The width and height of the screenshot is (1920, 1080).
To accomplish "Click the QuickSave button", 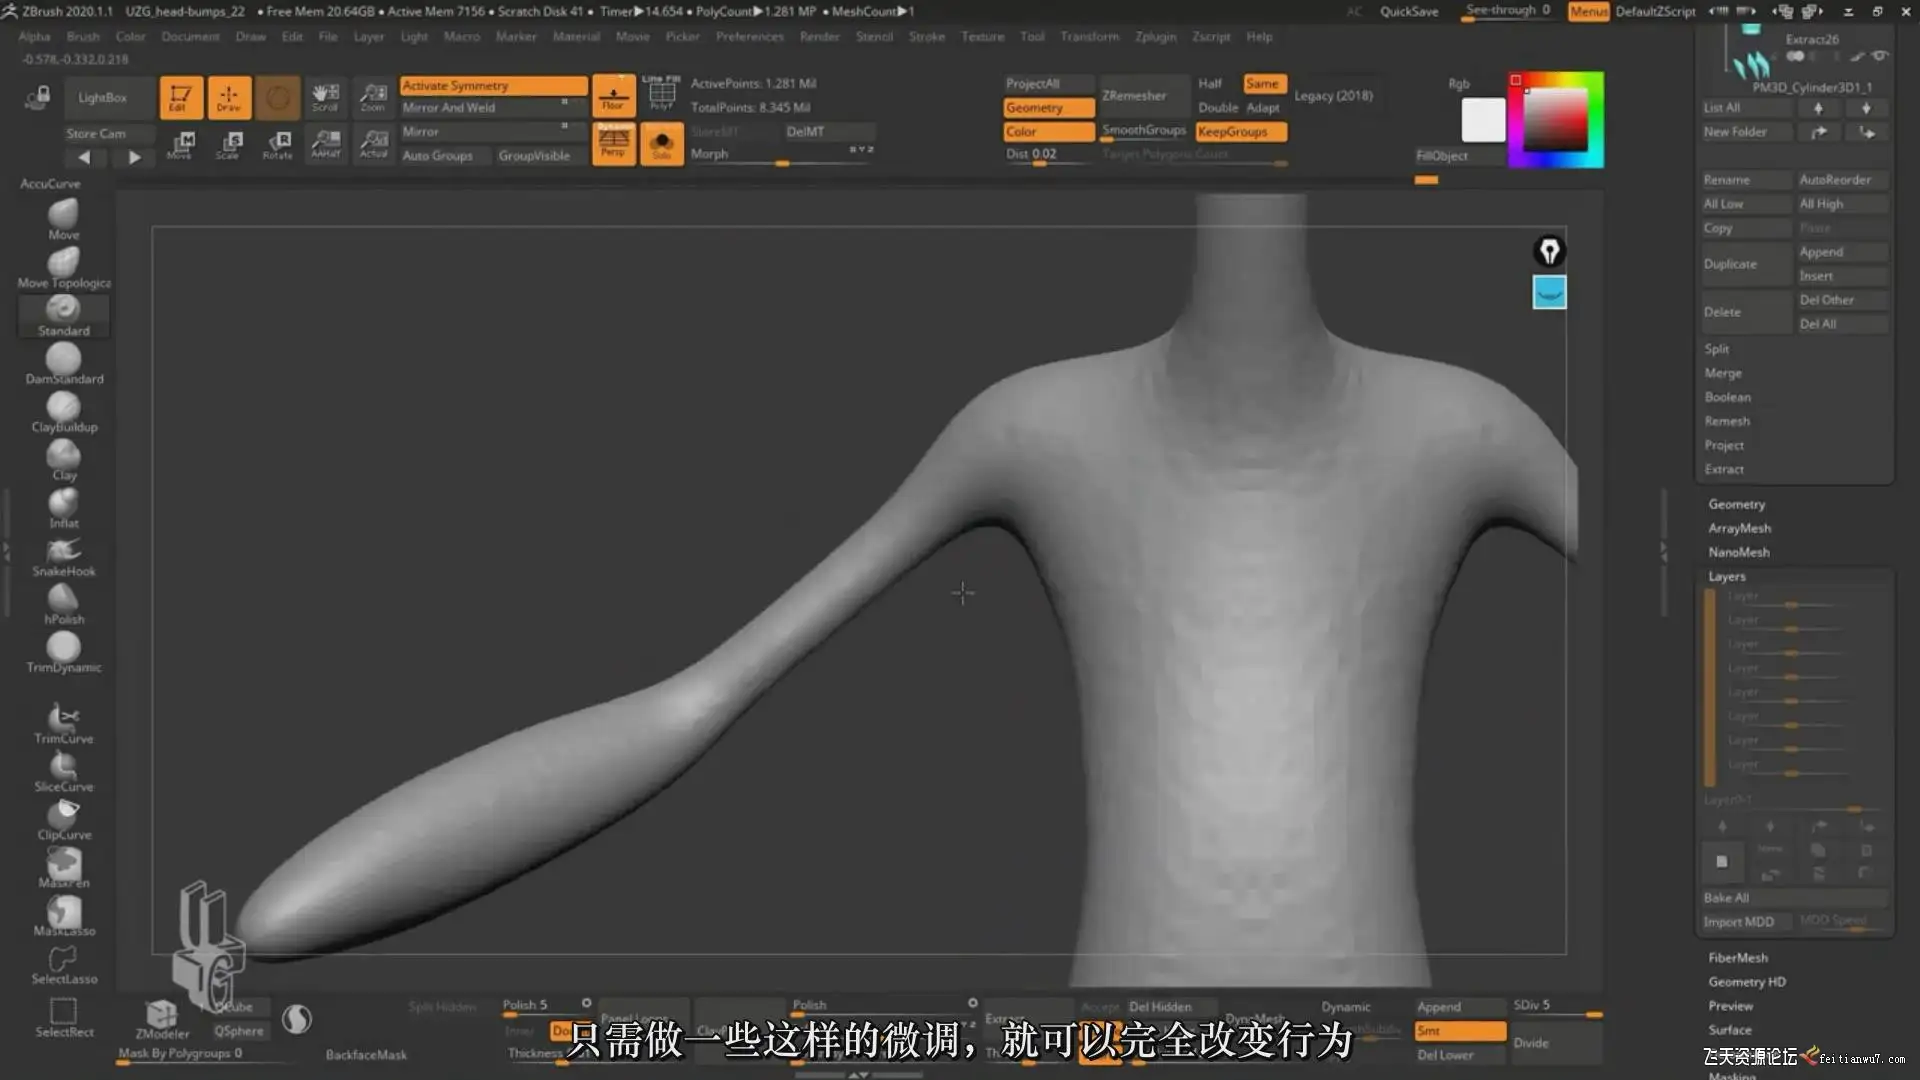I will [1408, 12].
